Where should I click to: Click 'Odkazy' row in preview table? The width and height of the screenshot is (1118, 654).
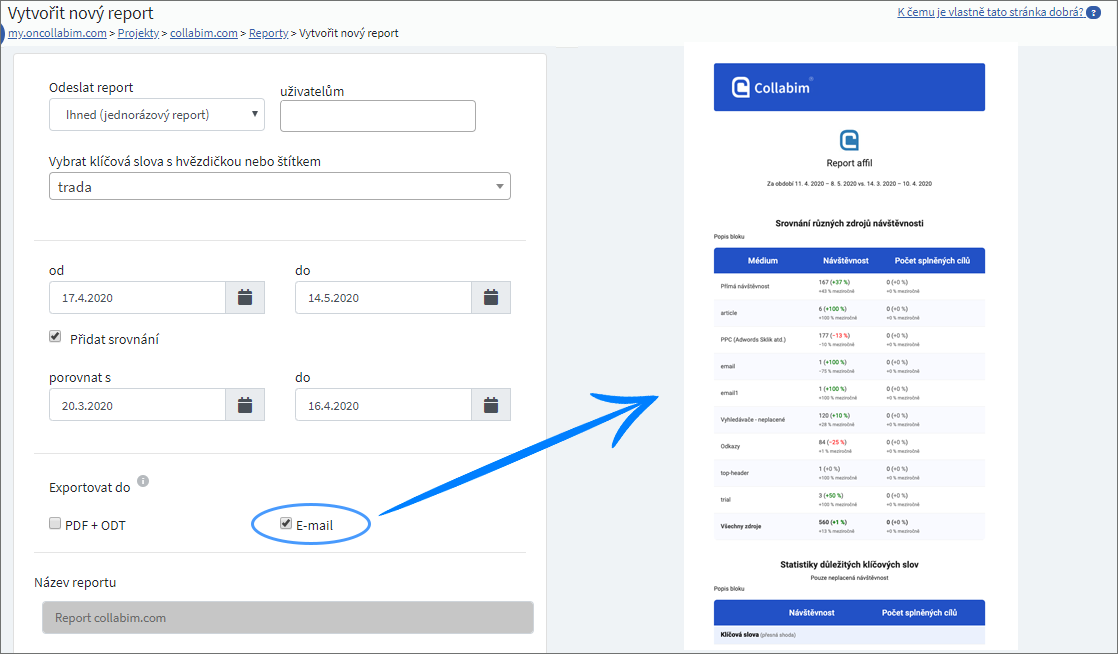click(849, 446)
